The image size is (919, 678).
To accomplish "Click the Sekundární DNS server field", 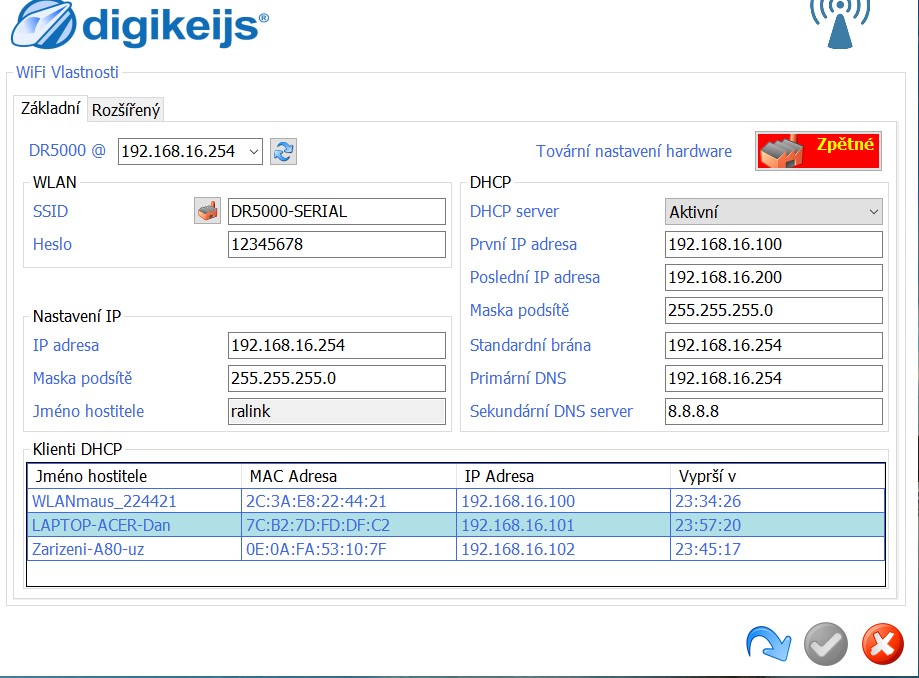I will (773, 411).
